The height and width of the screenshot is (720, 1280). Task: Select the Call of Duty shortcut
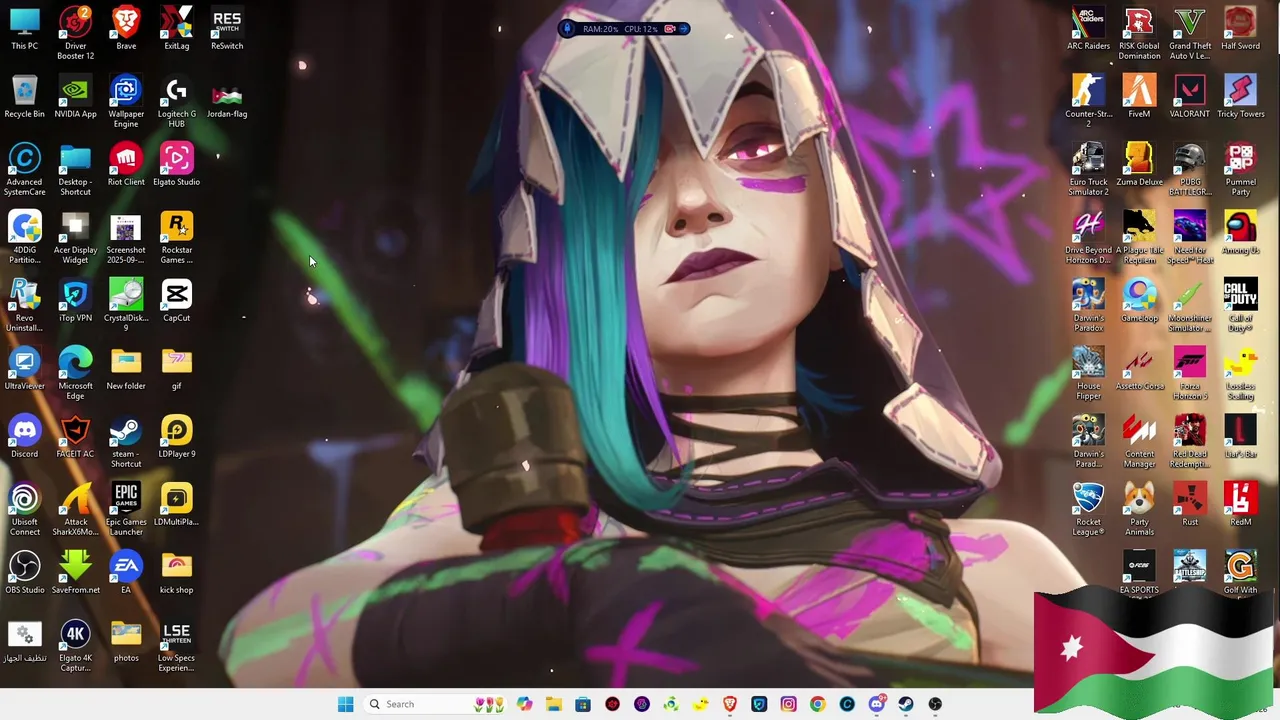[1240, 305]
